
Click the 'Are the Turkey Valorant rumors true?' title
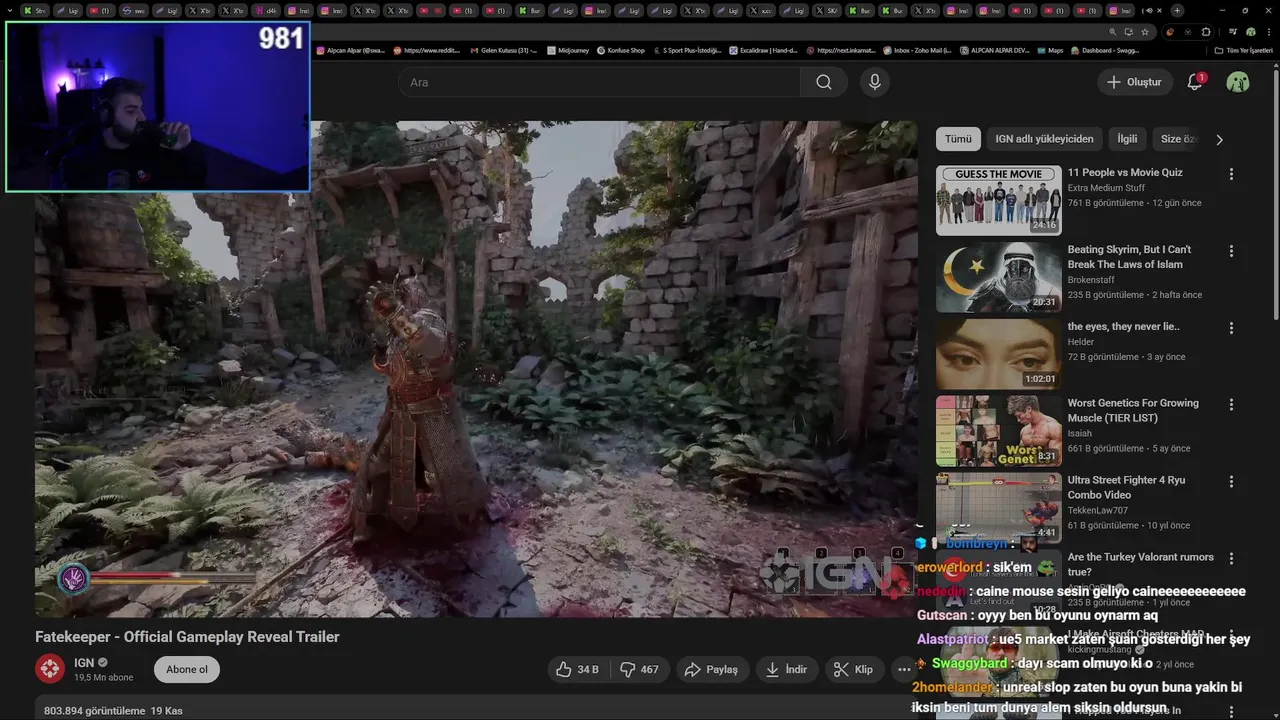[x=1140, y=564]
